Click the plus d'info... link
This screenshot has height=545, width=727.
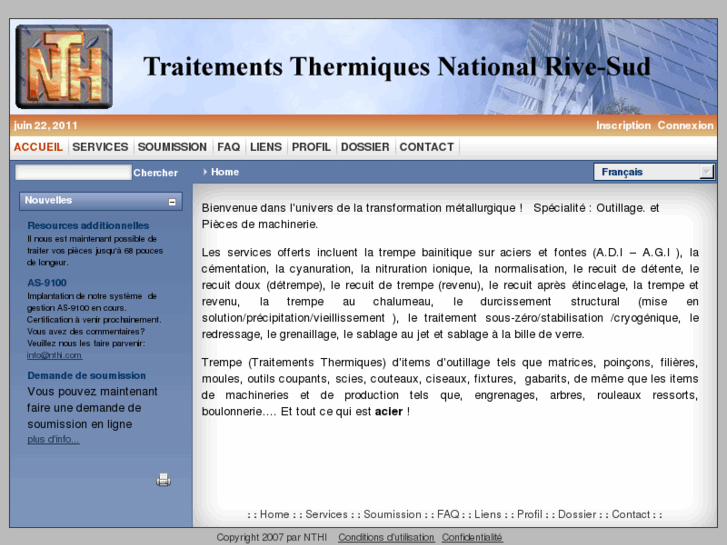click(x=53, y=439)
